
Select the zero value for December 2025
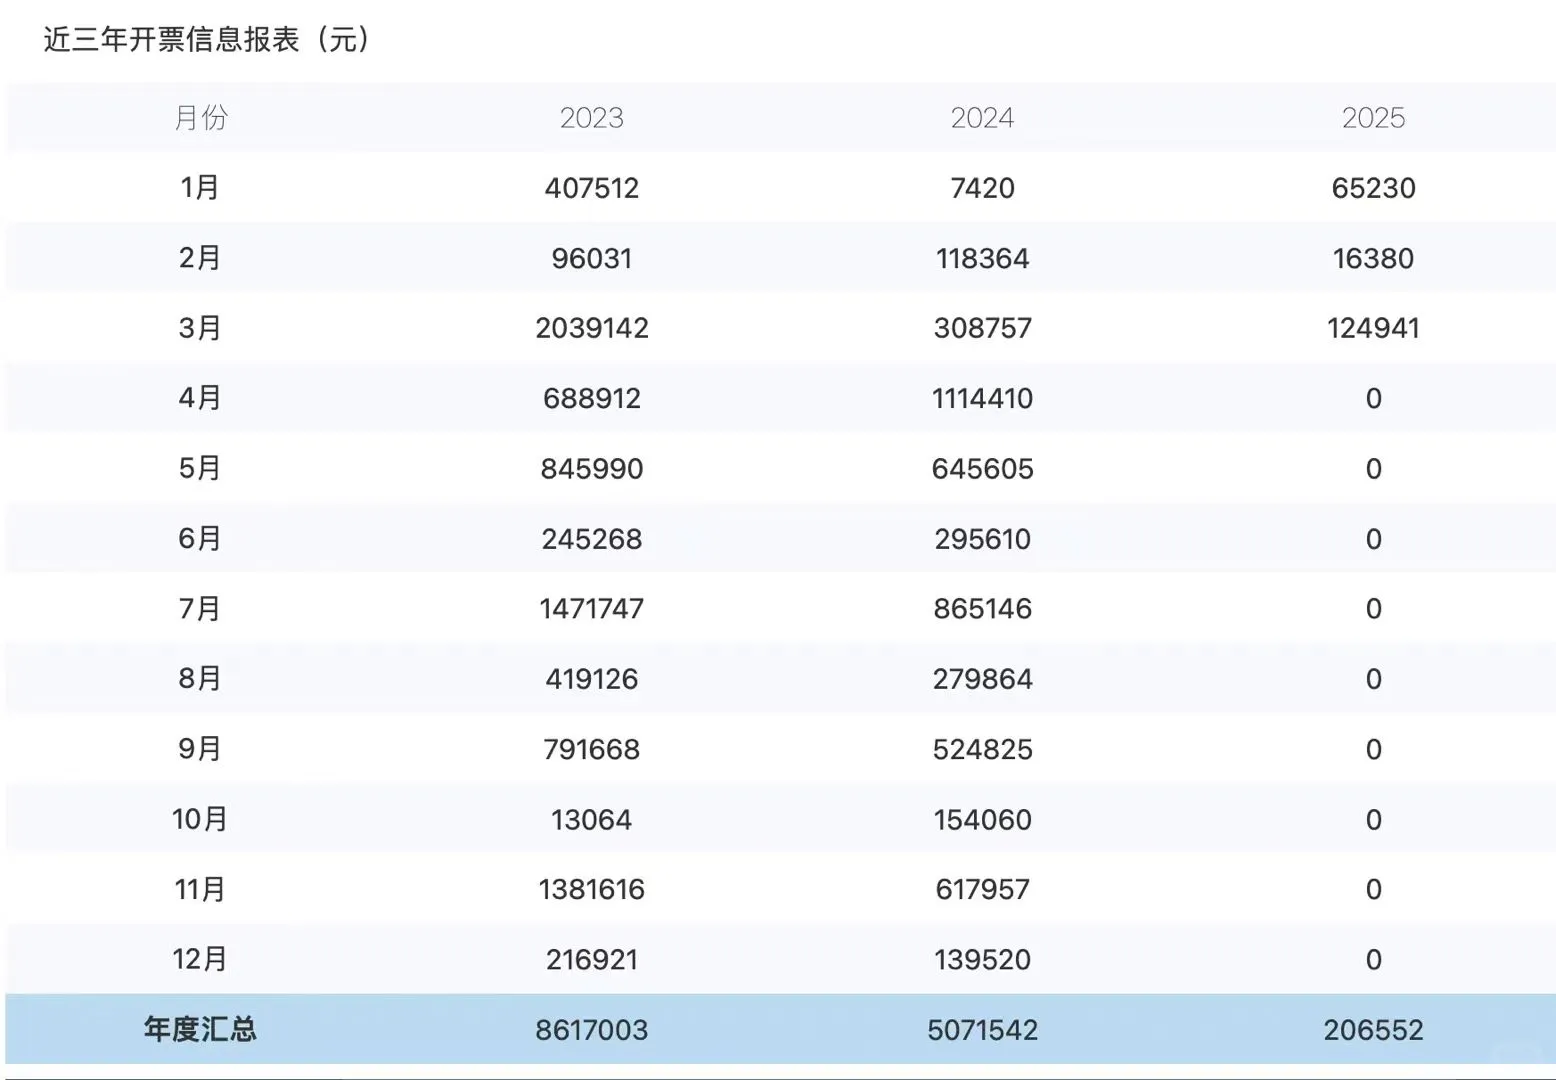(x=1373, y=958)
